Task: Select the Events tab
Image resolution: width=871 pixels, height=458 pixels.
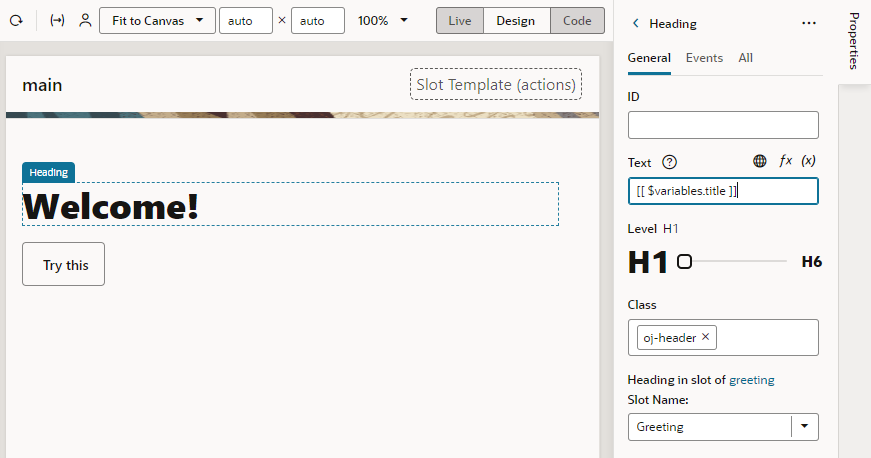Action: pos(704,58)
